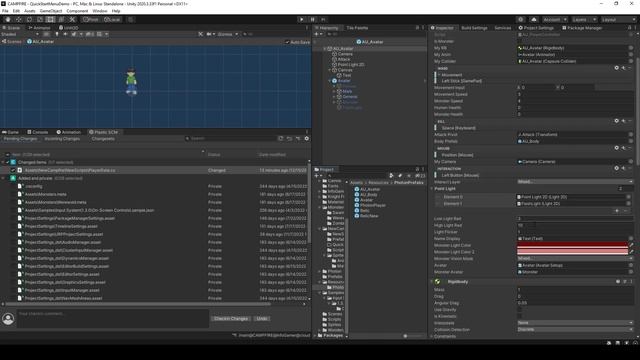Open gear icon of the MAIN action map

616,68
